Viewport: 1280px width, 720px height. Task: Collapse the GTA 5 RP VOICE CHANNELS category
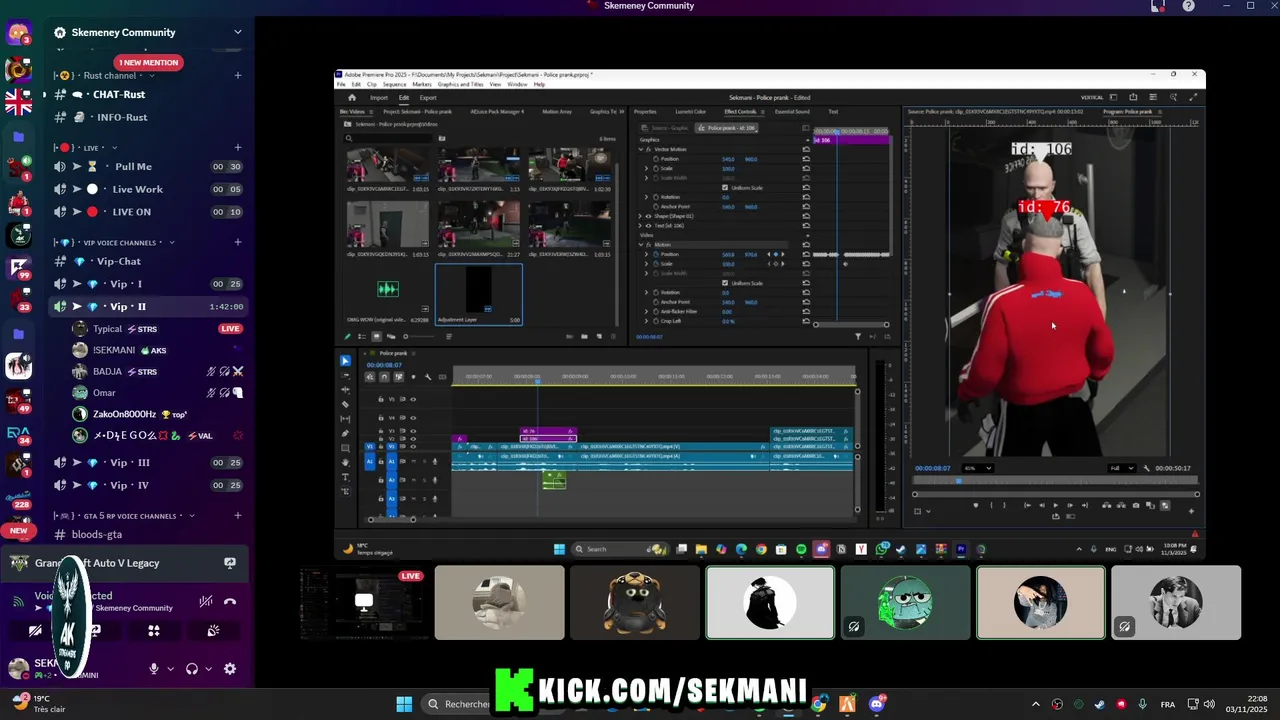pyautogui.click(x=123, y=516)
